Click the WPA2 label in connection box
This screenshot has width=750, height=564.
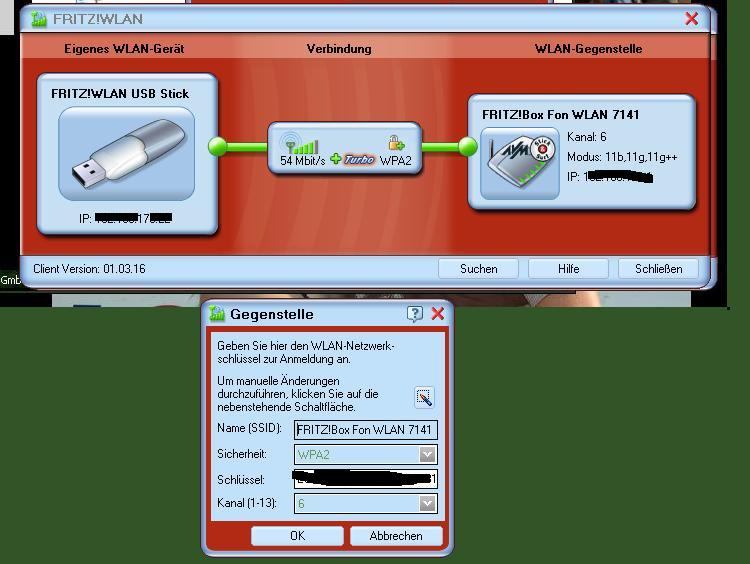[396, 161]
